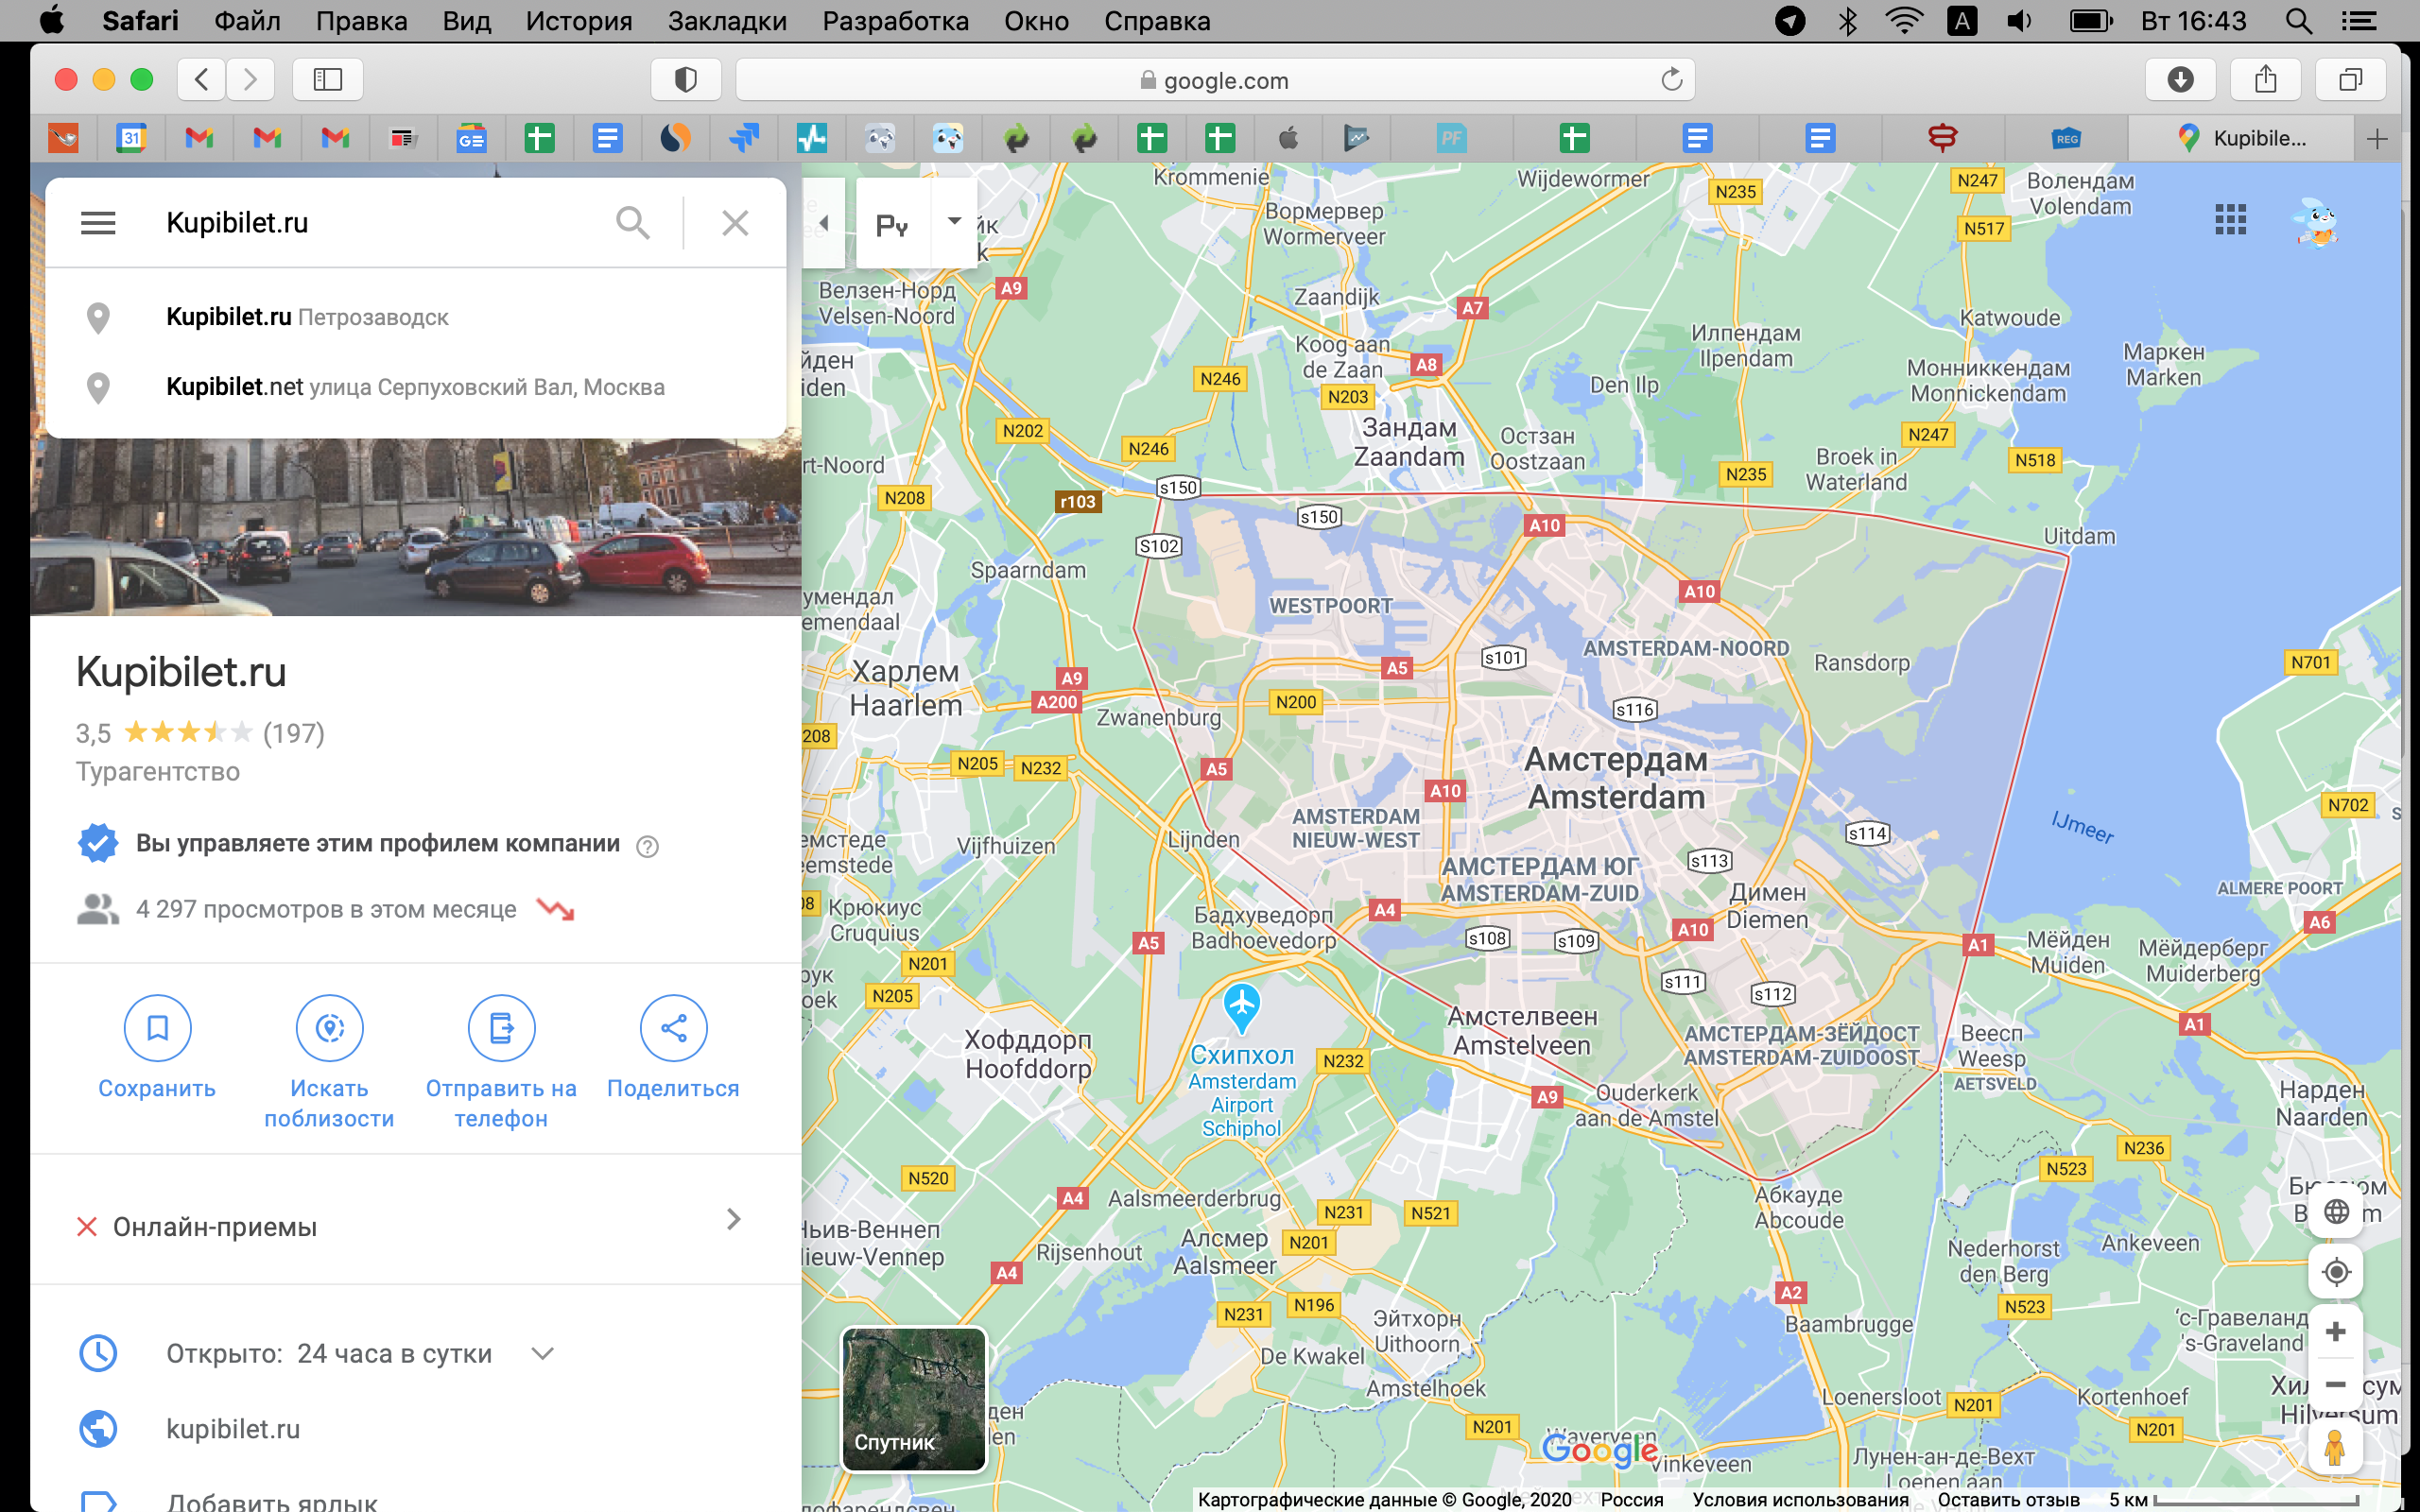Viewport: 2420px width, 1512px height.
Task: Open the reviews count (197)
Action: (293, 733)
